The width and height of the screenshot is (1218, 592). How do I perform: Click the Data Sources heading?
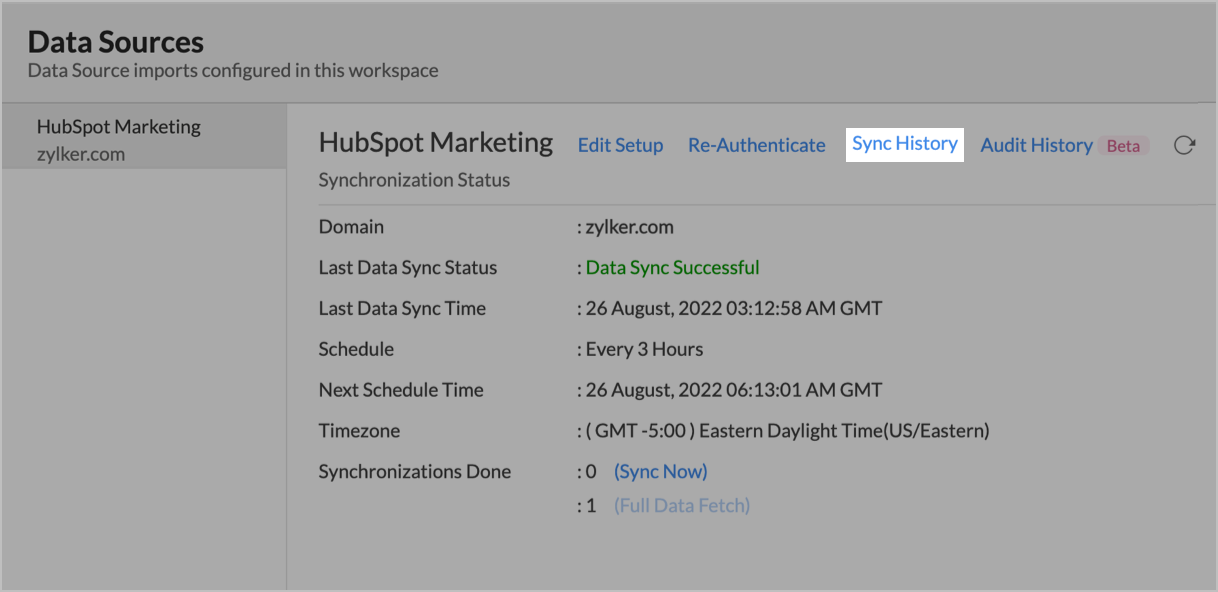click(x=116, y=42)
